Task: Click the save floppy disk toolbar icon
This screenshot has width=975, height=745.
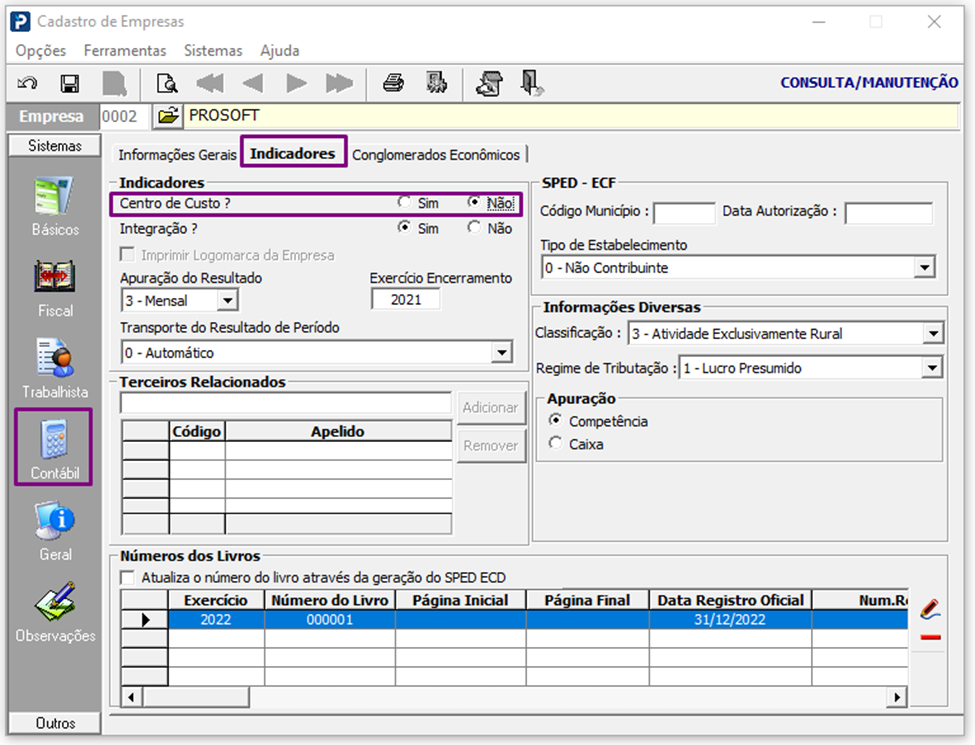Action: pyautogui.click(x=70, y=84)
